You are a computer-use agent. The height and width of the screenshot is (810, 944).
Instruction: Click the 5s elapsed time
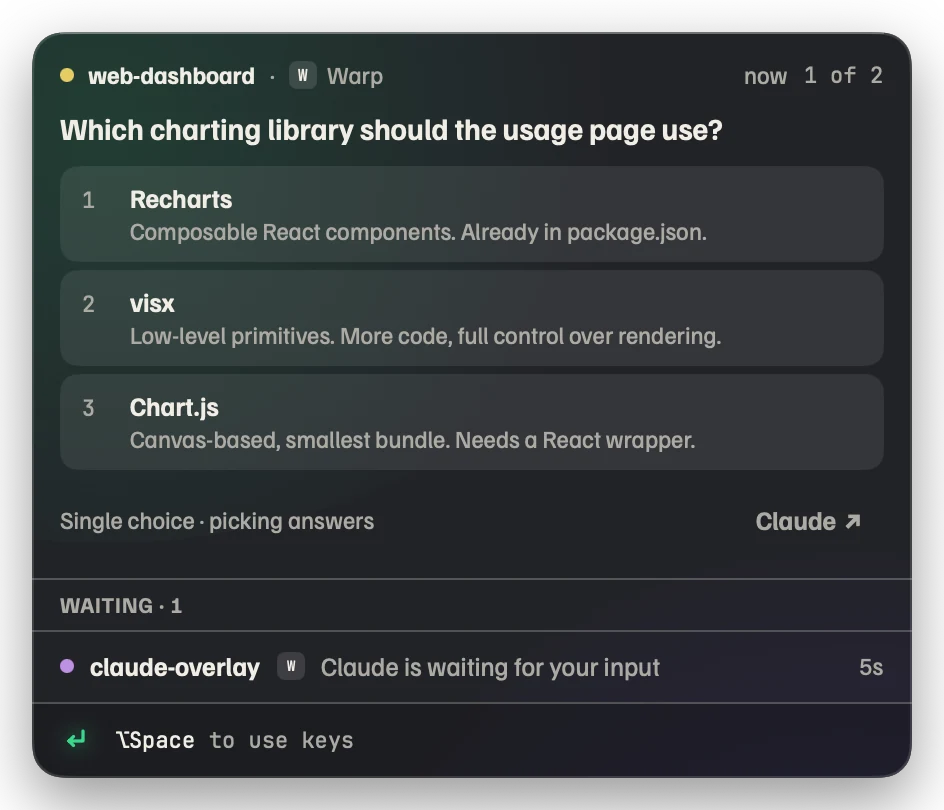coord(871,667)
